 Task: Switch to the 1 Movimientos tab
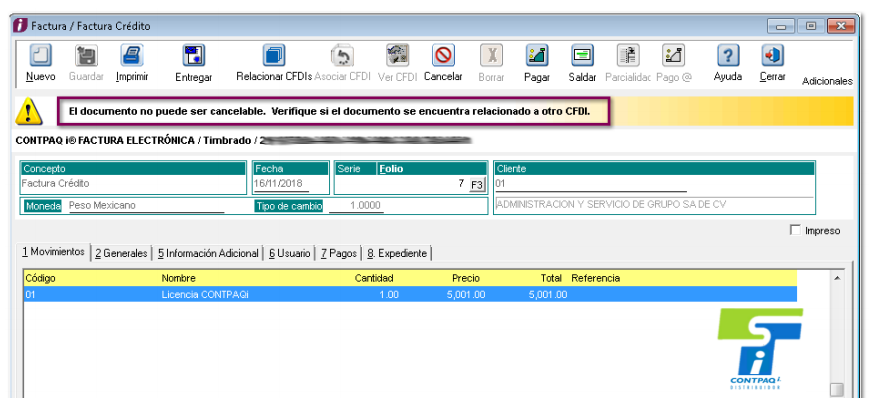pyautogui.click(x=54, y=253)
